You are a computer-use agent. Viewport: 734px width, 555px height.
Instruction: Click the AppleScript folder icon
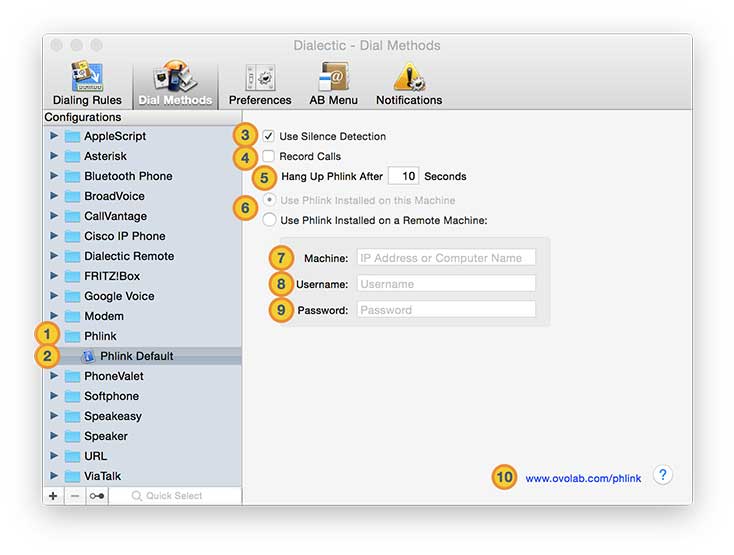(72, 137)
